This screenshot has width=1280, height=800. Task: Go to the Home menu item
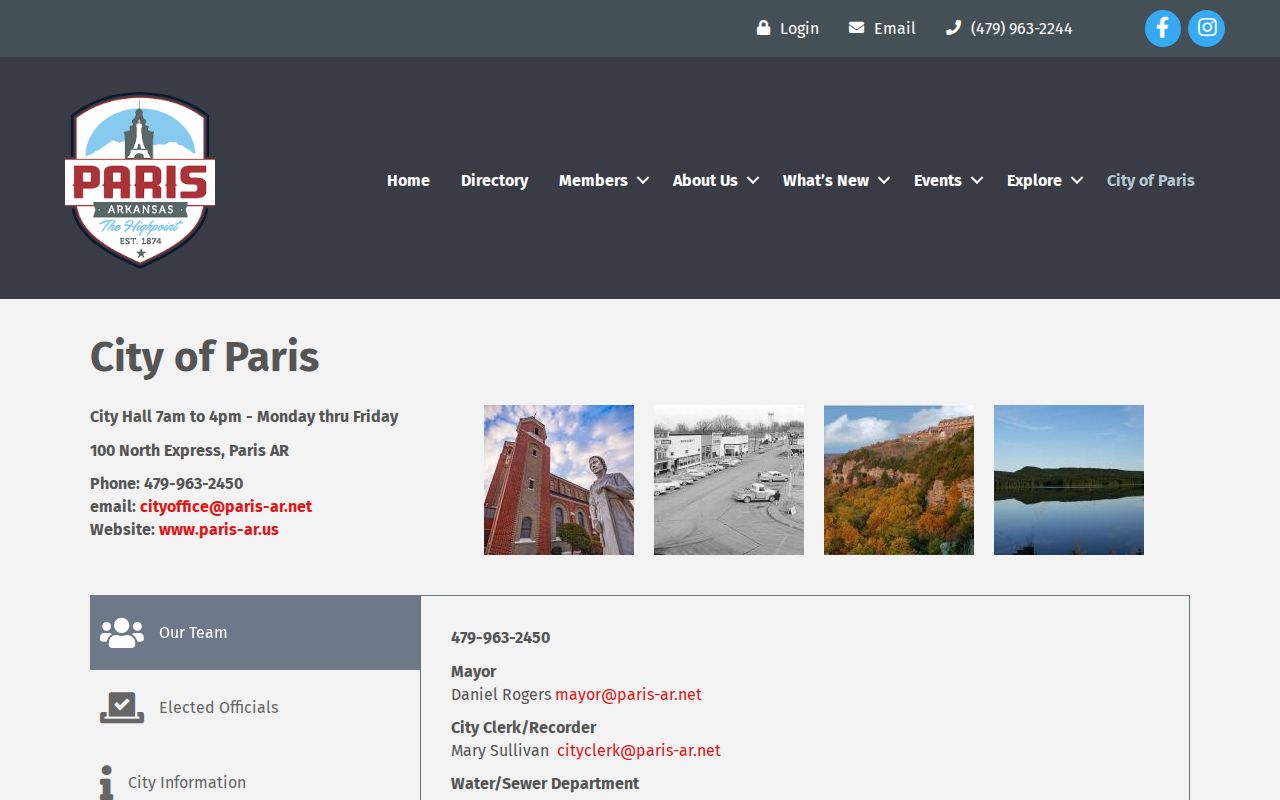(408, 180)
